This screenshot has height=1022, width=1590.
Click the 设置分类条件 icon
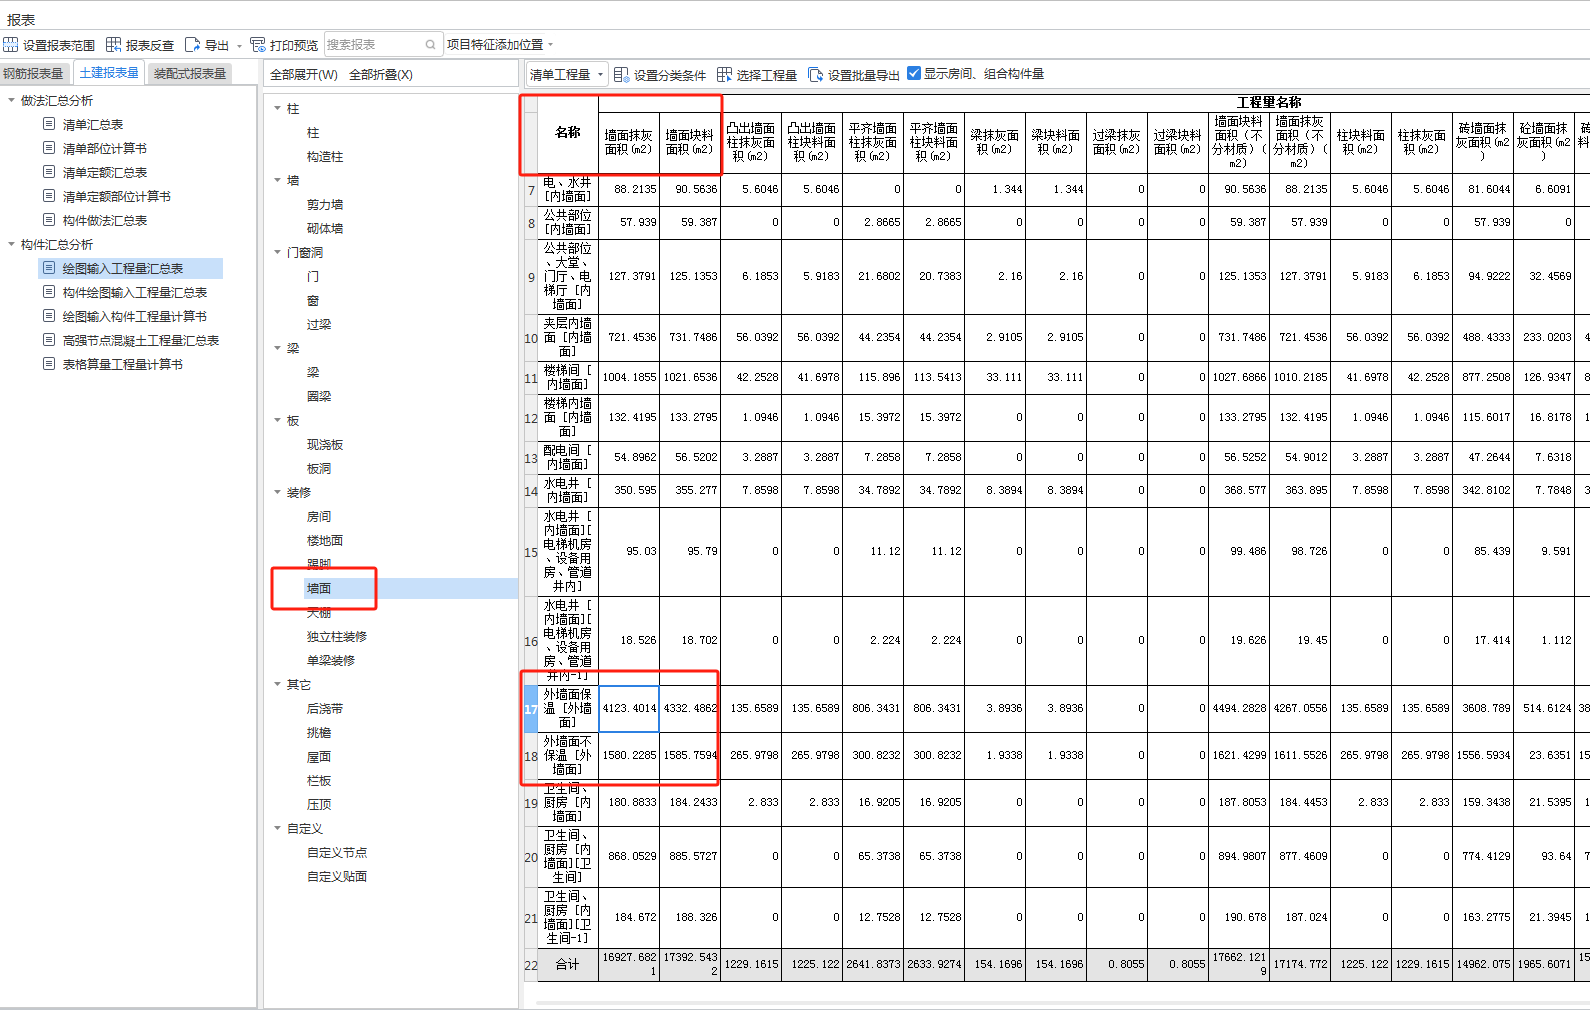point(621,75)
